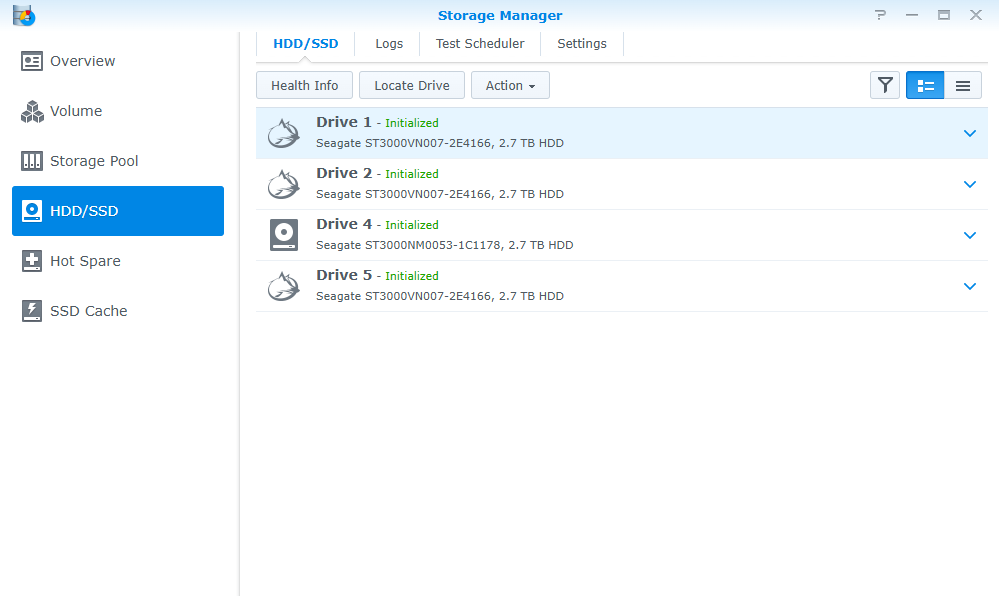Click Drive 5 Seagate ST3000VN007 model text
This screenshot has width=999, height=596.
(x=440, y=296)
